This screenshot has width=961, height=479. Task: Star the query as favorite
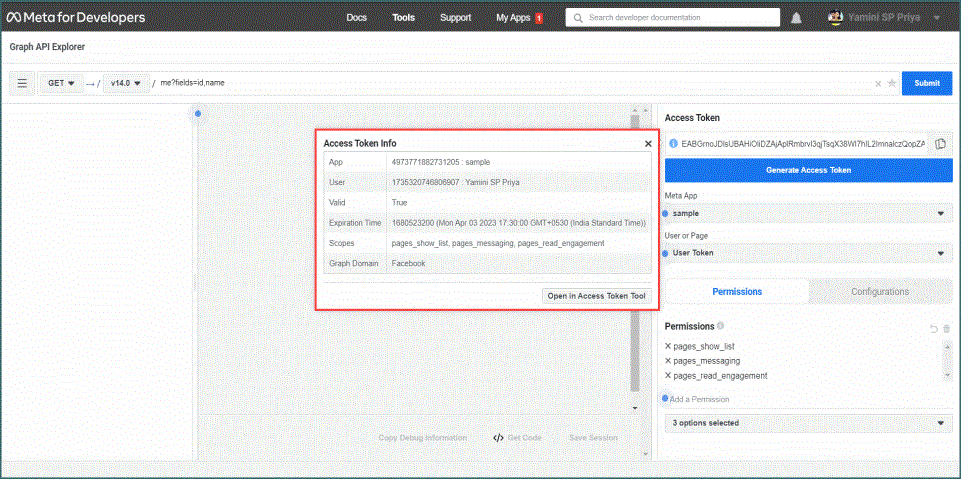click(891, 83)
